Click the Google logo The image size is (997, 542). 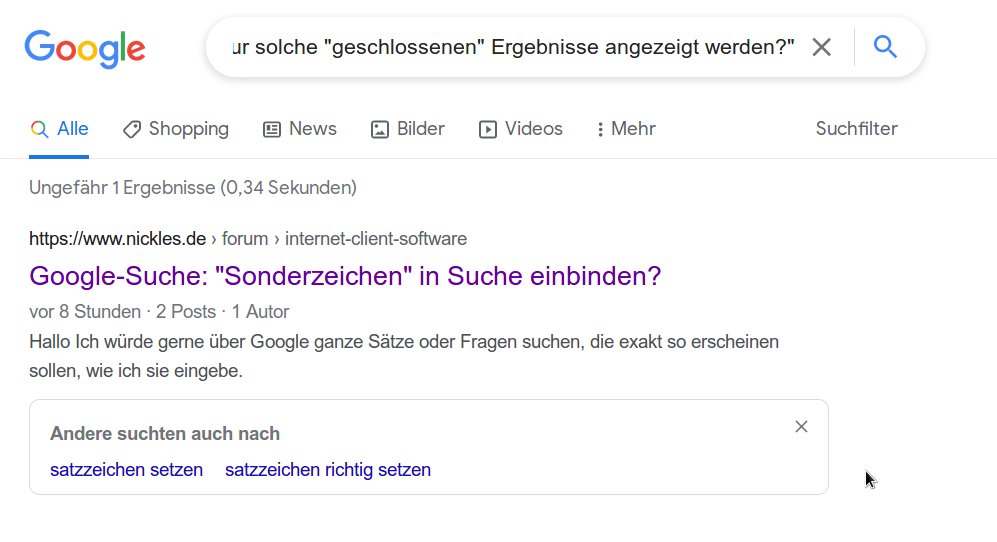coord(85,48)
